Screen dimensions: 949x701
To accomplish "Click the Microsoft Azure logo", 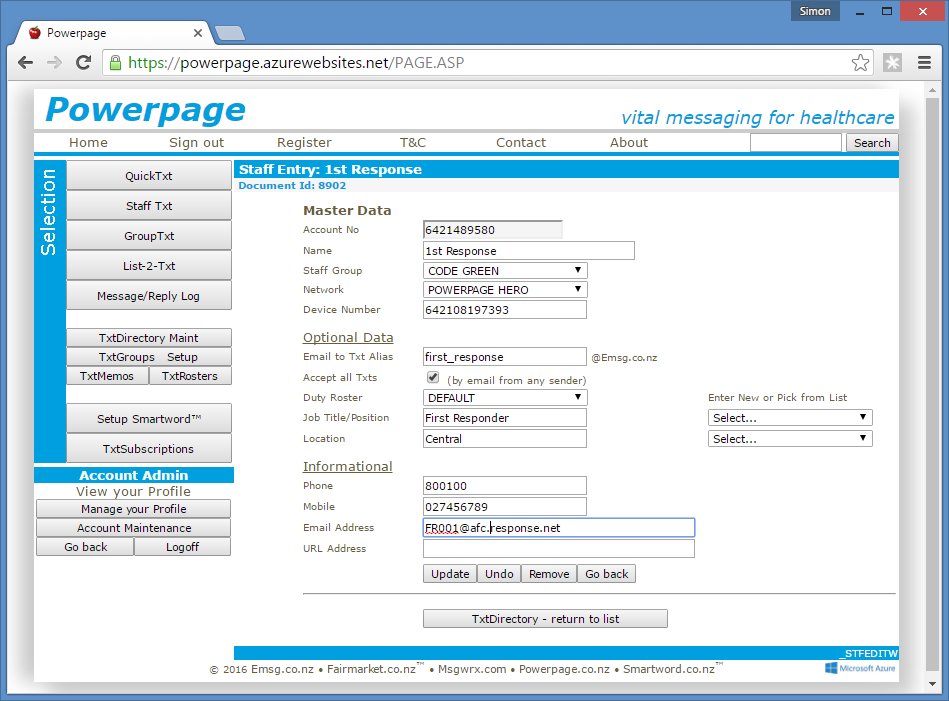I will tap(861, 668).
